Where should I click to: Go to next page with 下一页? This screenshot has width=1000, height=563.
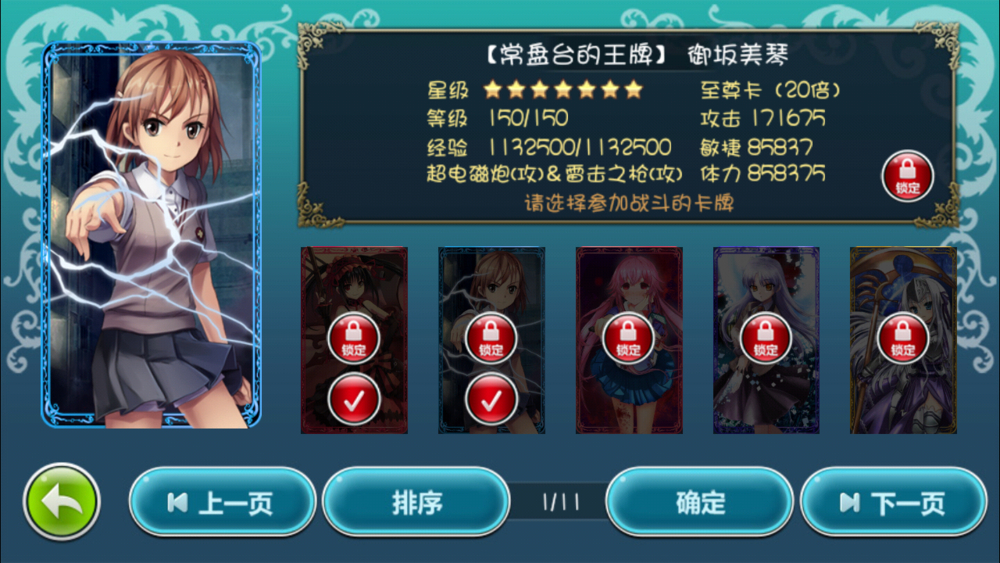893,502
